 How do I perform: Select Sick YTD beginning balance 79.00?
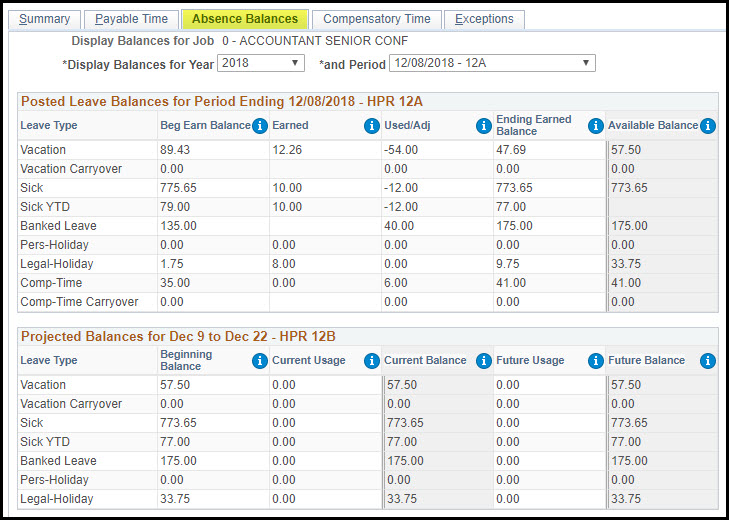pyautogui.click(x=175, y=207)
